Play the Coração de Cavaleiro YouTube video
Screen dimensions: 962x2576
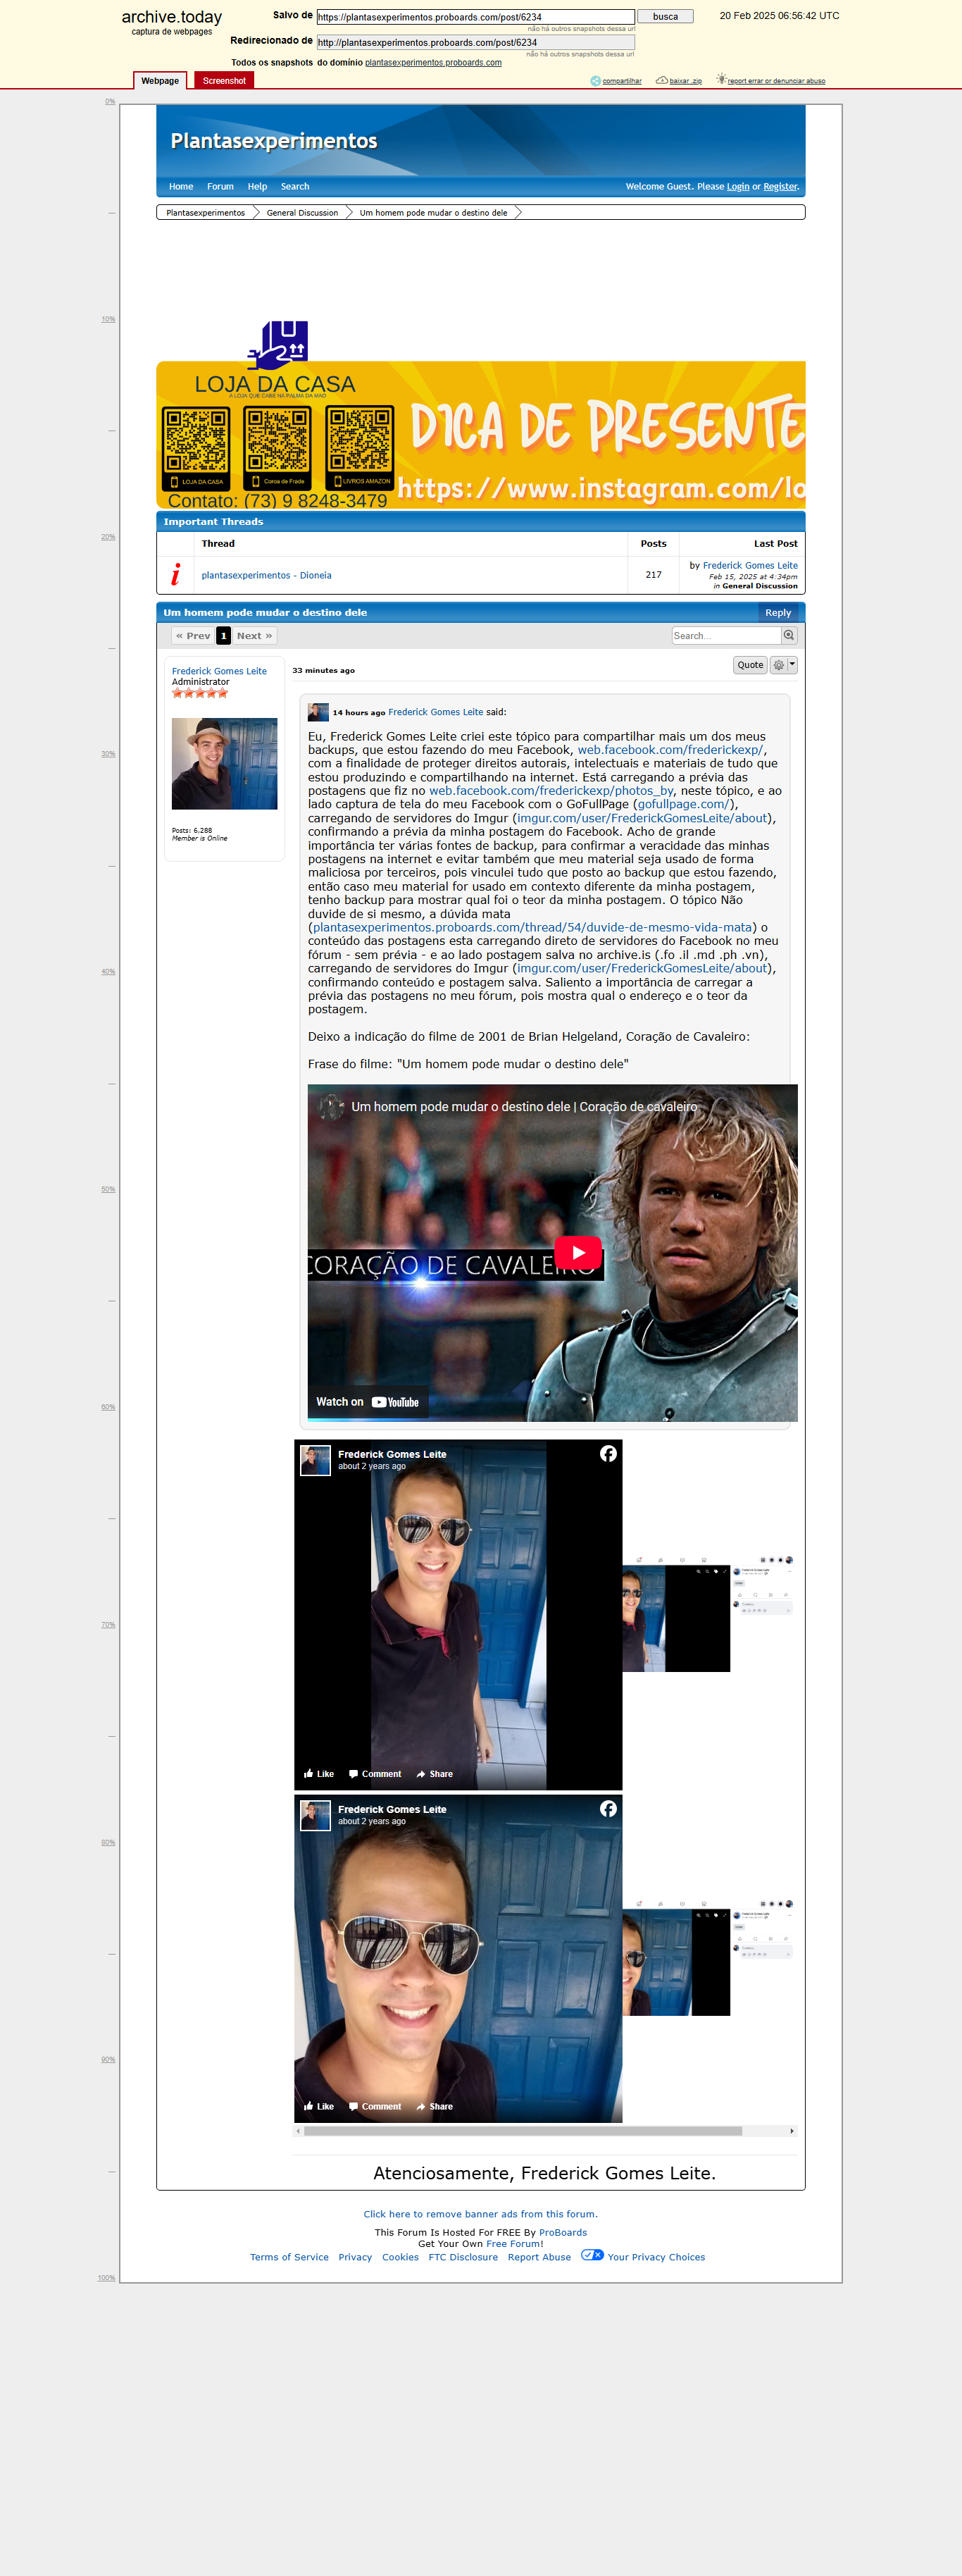(577, 1252)
